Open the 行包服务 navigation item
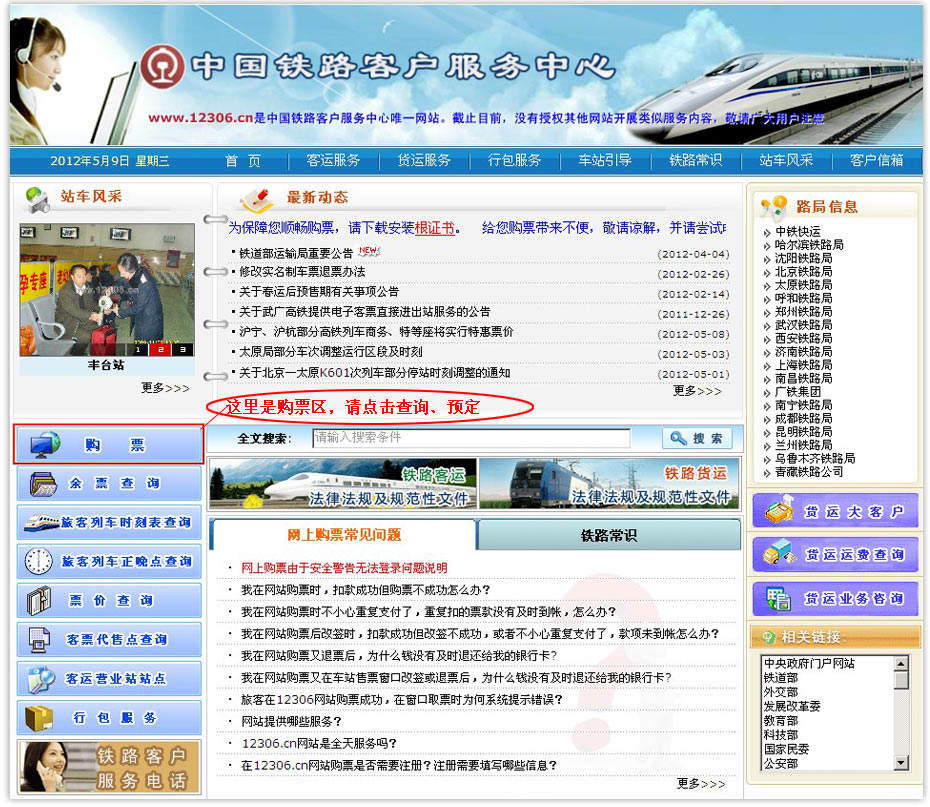This screenshot has width=930, height=807. click(514, 160)
